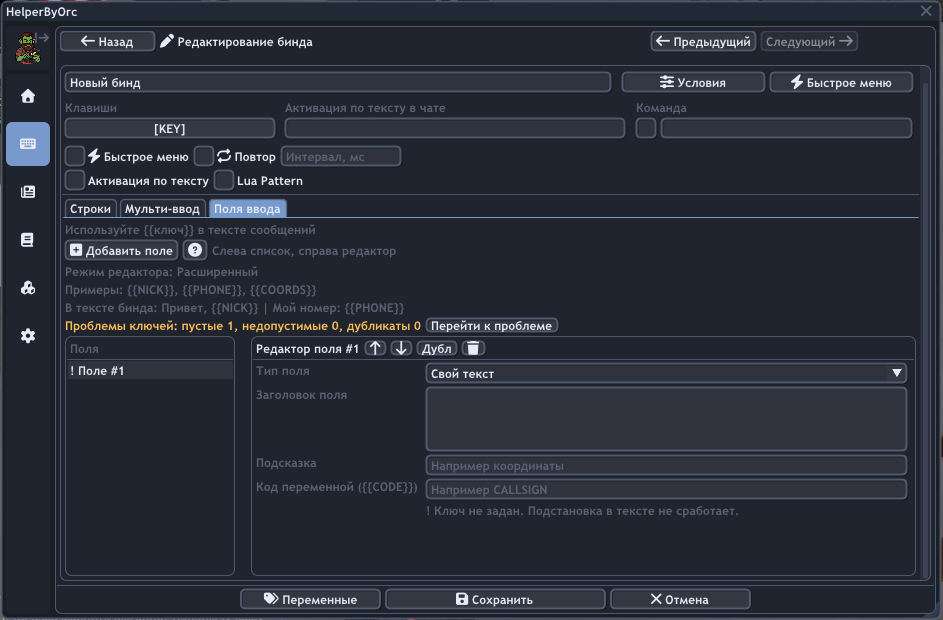Switch to the Мульти-ввод tab

163,208
